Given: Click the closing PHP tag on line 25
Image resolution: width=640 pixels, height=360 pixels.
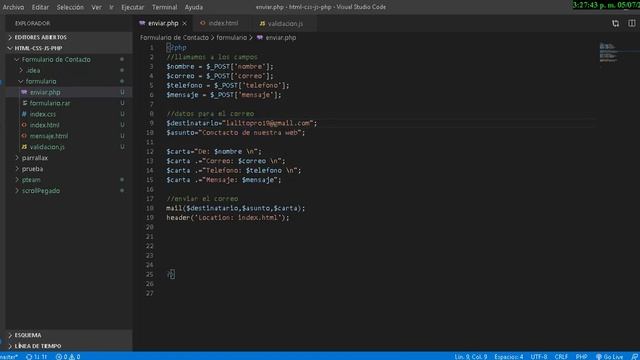Looking at the screenshot, I should point(171,274).
